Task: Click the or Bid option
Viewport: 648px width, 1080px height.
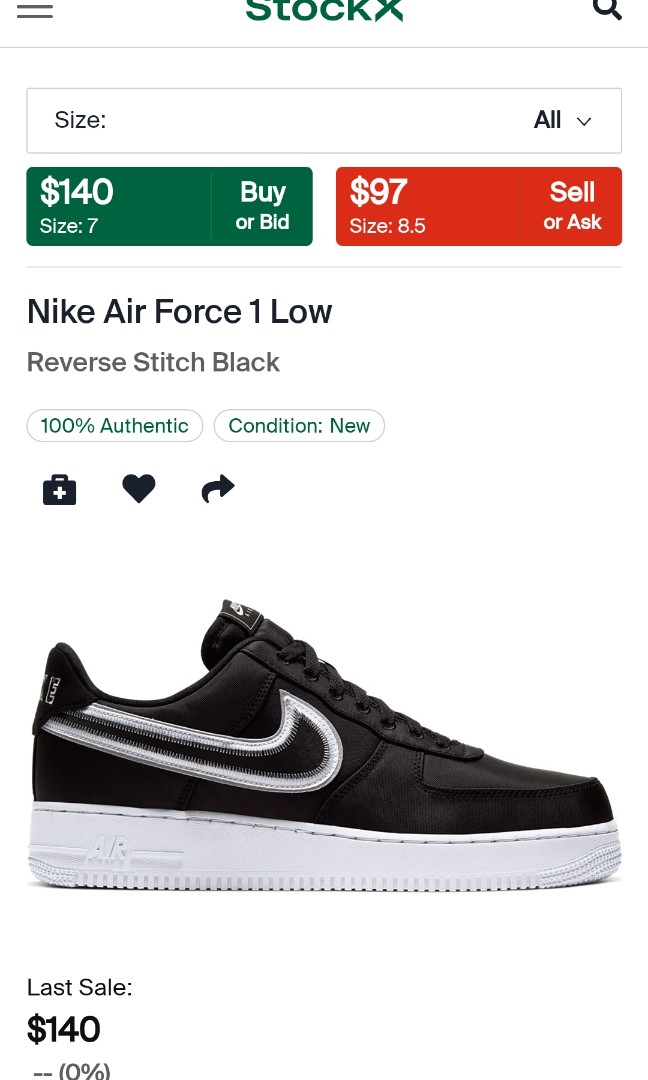Action: (262, 222)
